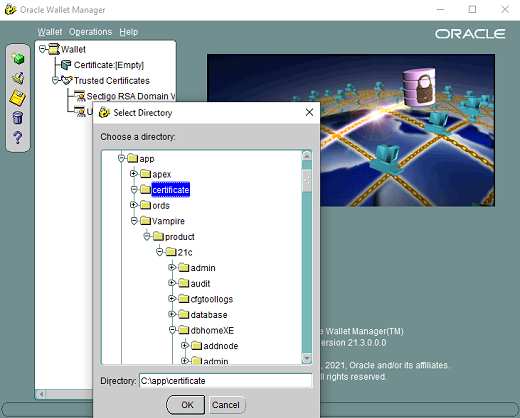Select Trusted Certificates label in wallet tree
The width and height of the screenshot is (520, 418).
pyautogui.click(x=112, y=80)
